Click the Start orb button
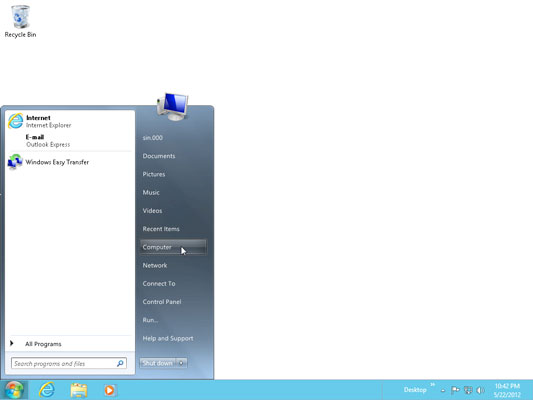Screen dimensions: 533x400 click(x=14, y=390)
